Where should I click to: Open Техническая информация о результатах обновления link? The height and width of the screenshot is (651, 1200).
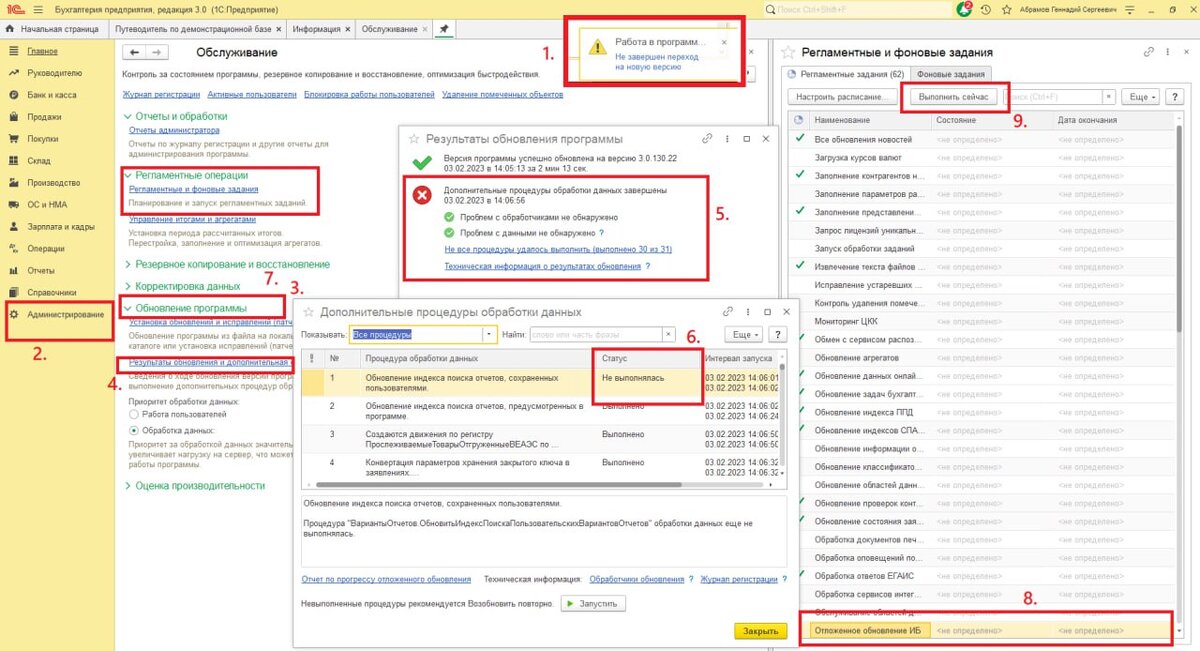543,266
